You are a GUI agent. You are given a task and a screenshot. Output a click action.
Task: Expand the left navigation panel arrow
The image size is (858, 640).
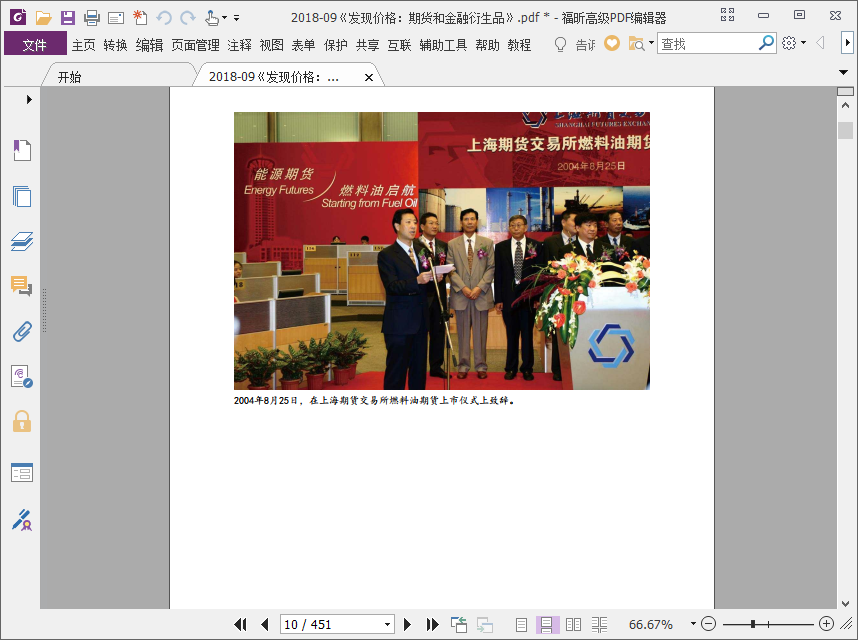pos(29,100)
